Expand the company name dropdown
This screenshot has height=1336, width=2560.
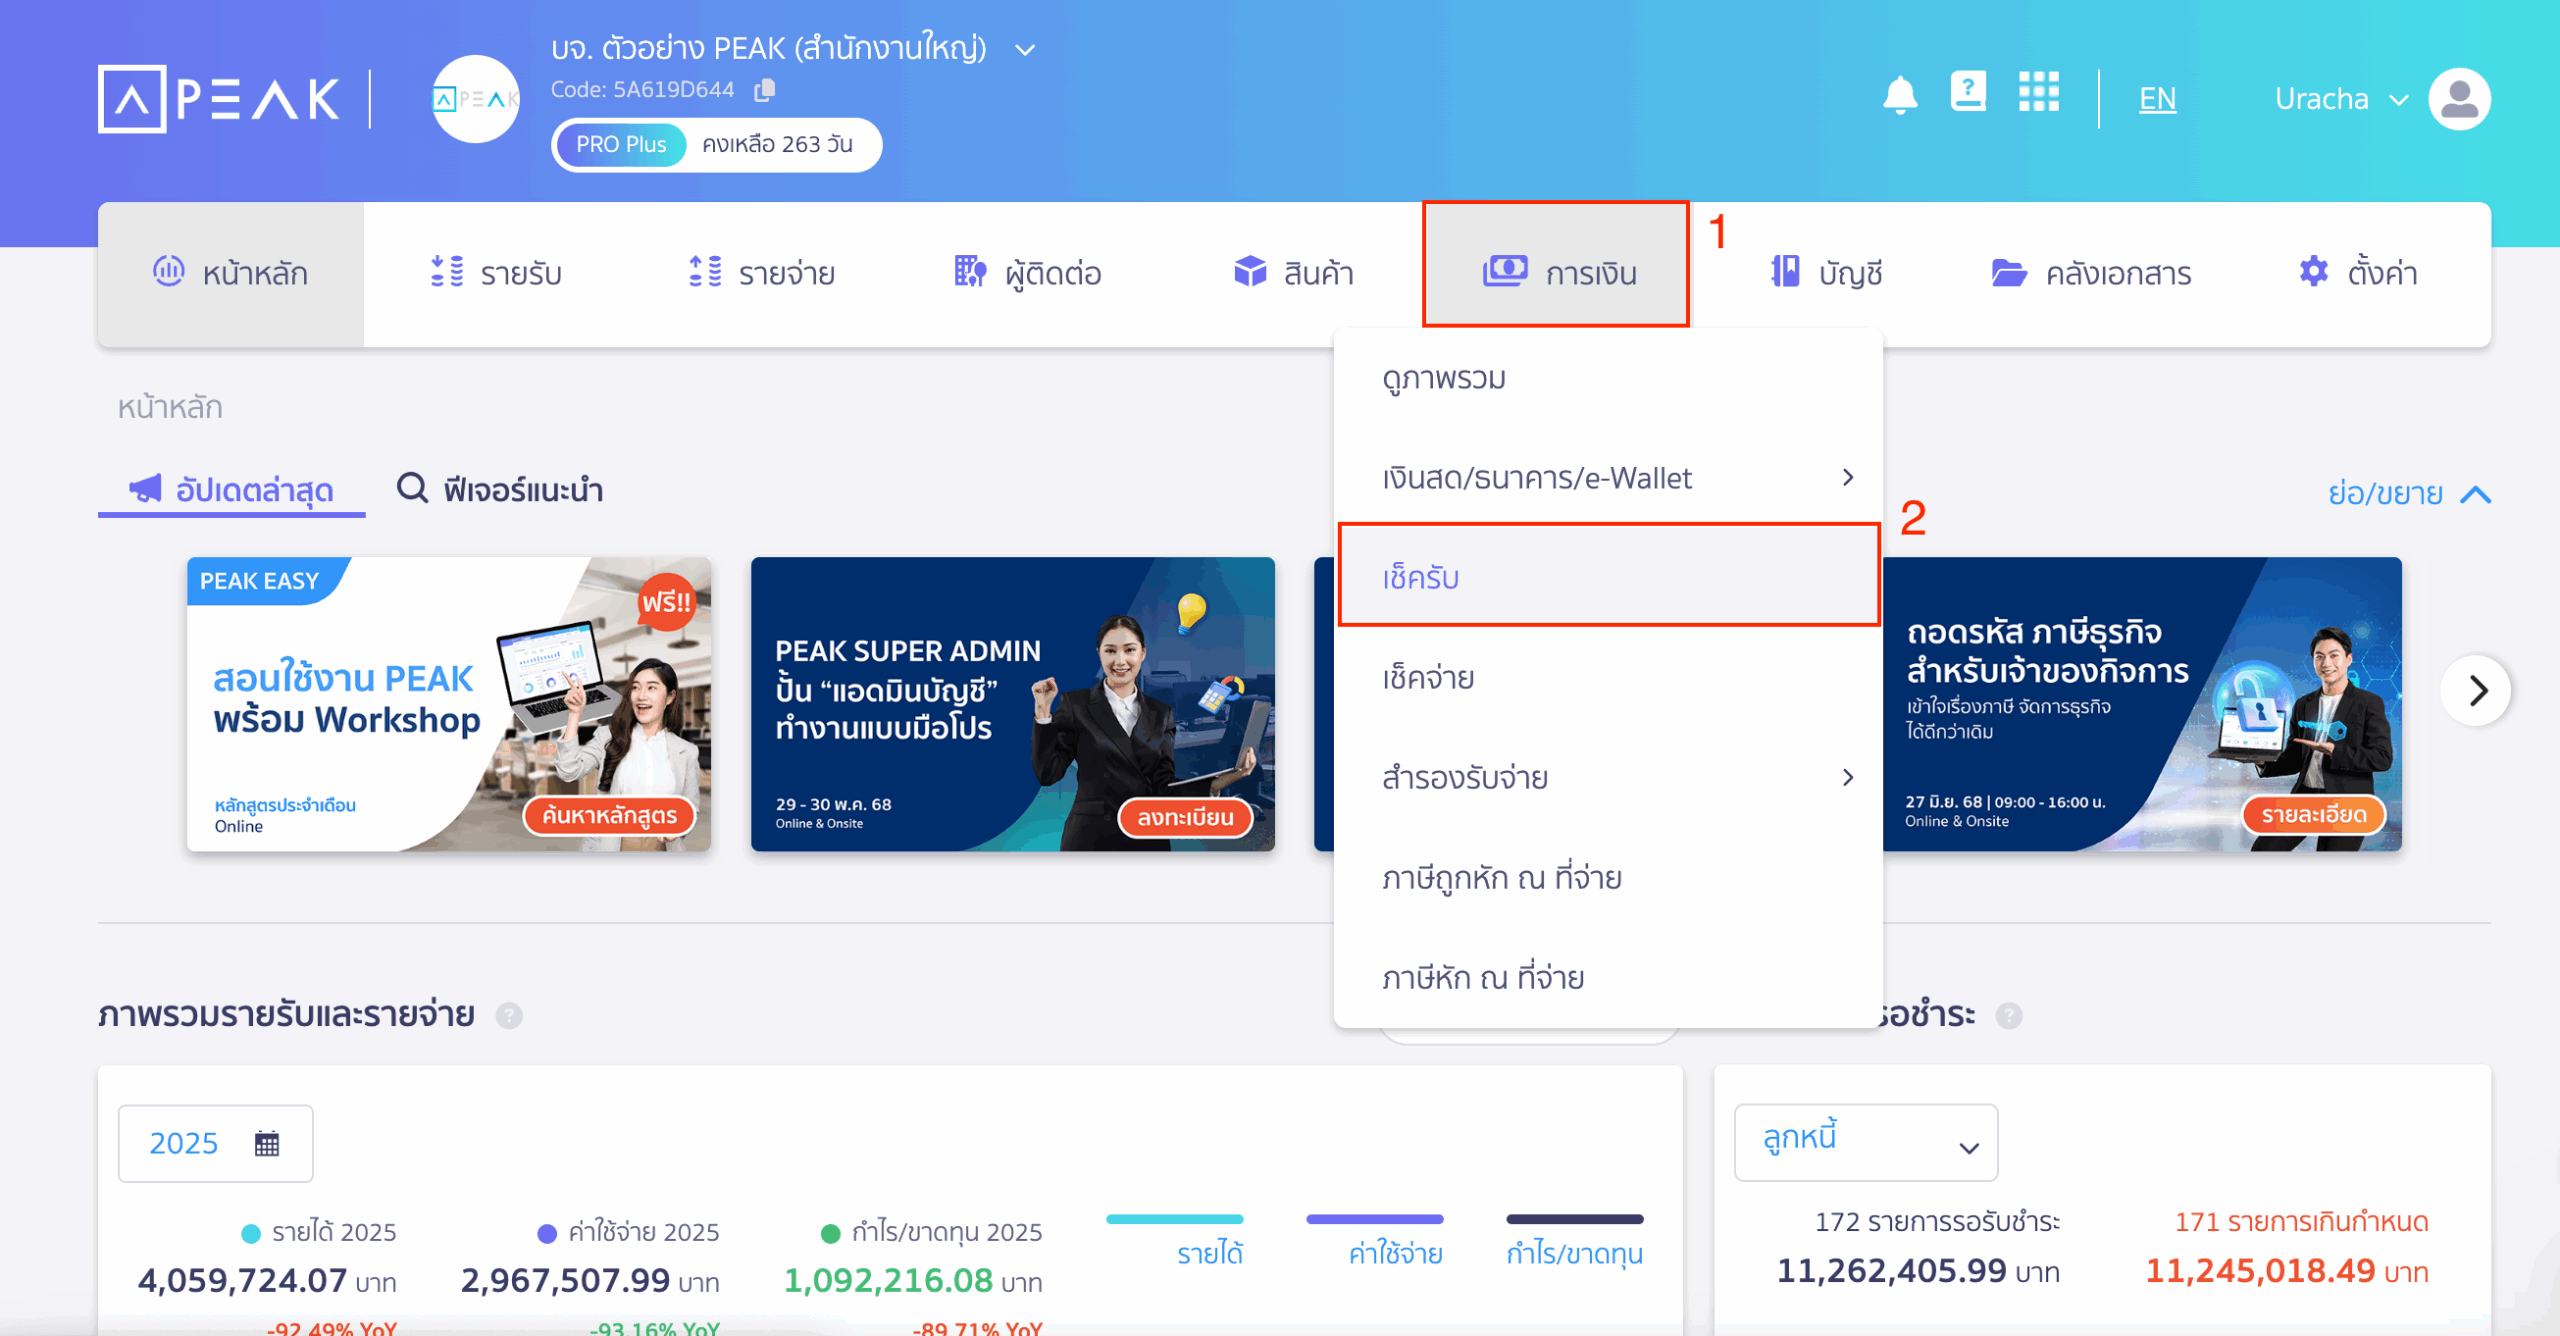pyautogui.click(x=1025, y=50)
